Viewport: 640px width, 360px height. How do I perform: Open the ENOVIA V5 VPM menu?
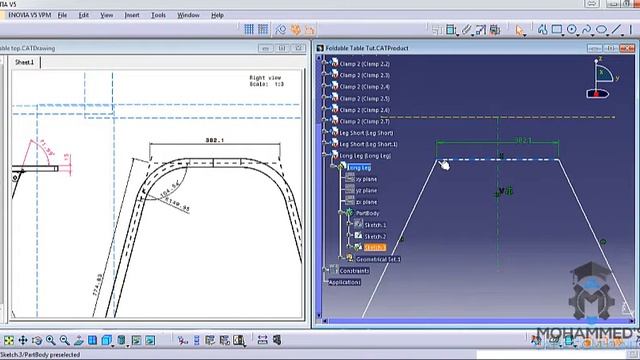pos(30,15)
